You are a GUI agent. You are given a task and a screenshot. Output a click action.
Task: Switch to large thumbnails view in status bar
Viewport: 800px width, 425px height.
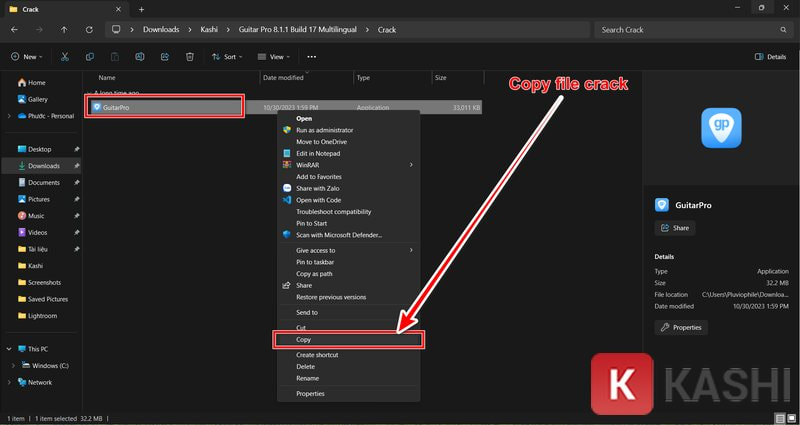coord(791,418)
